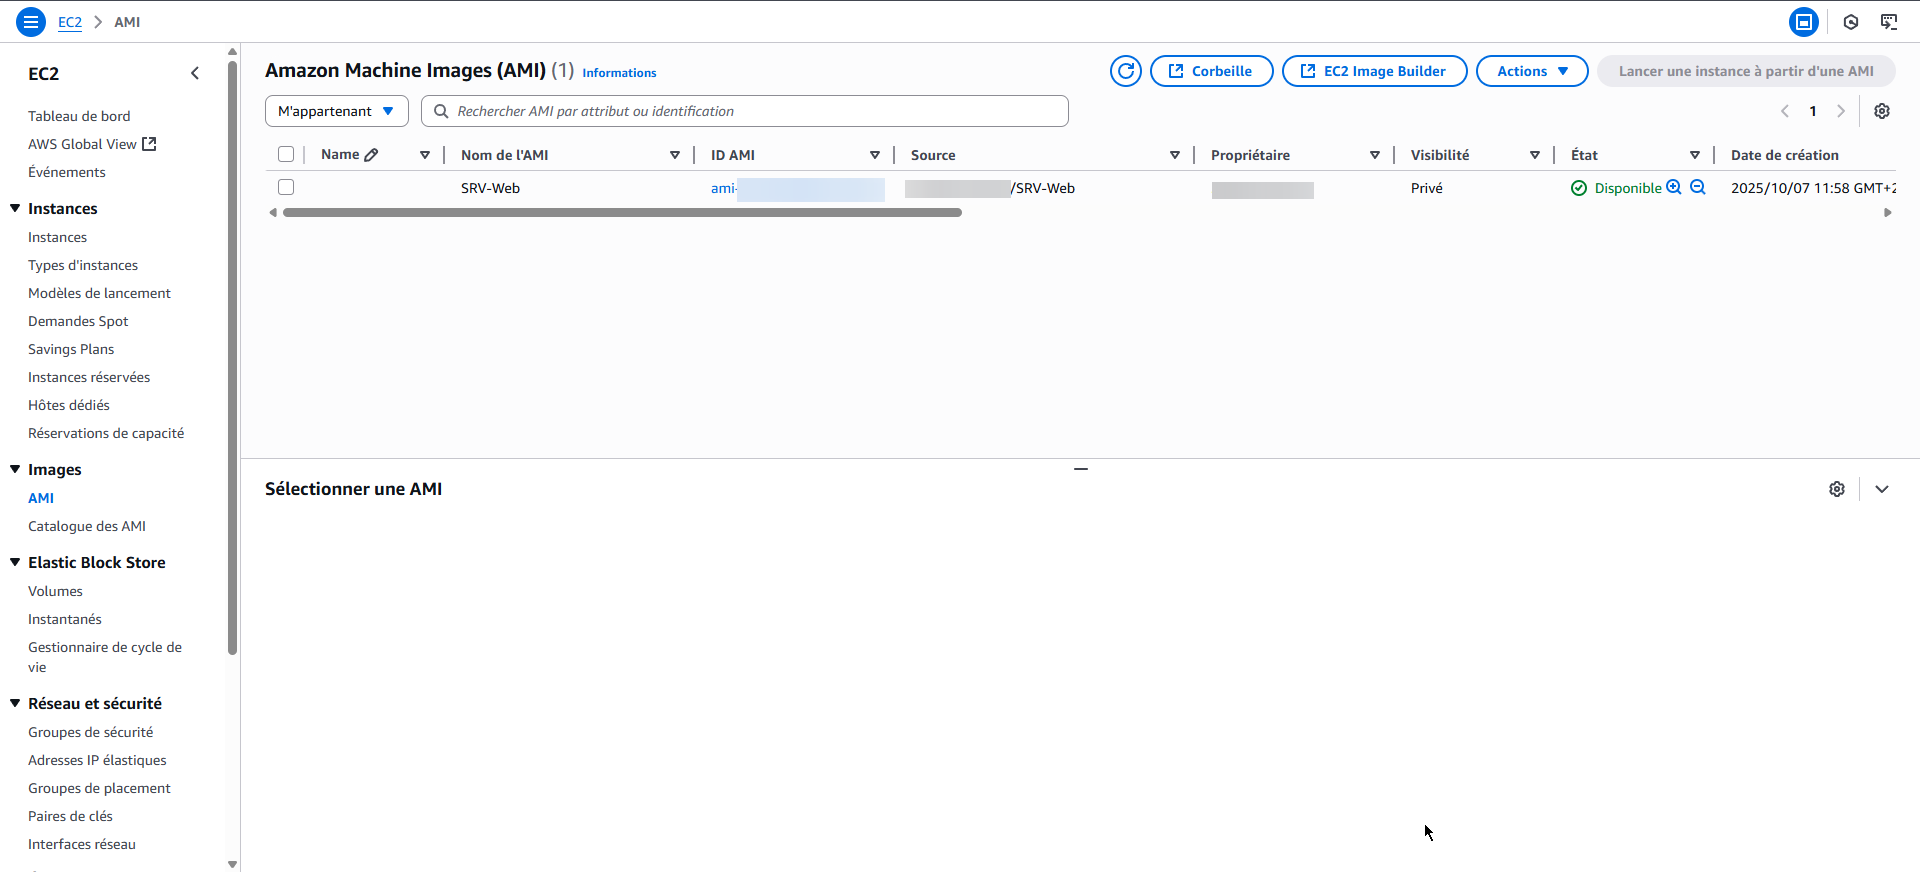Sort by Visibilité column arrow
Viewport: 1920px width, 872px height.
(1535, 155)
